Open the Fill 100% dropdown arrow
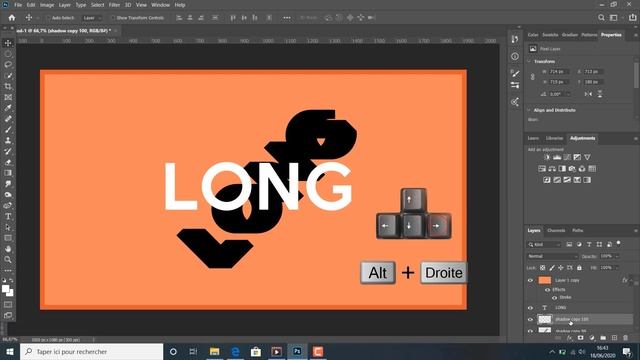Screen dimensions: 640x360 [617, 268]
